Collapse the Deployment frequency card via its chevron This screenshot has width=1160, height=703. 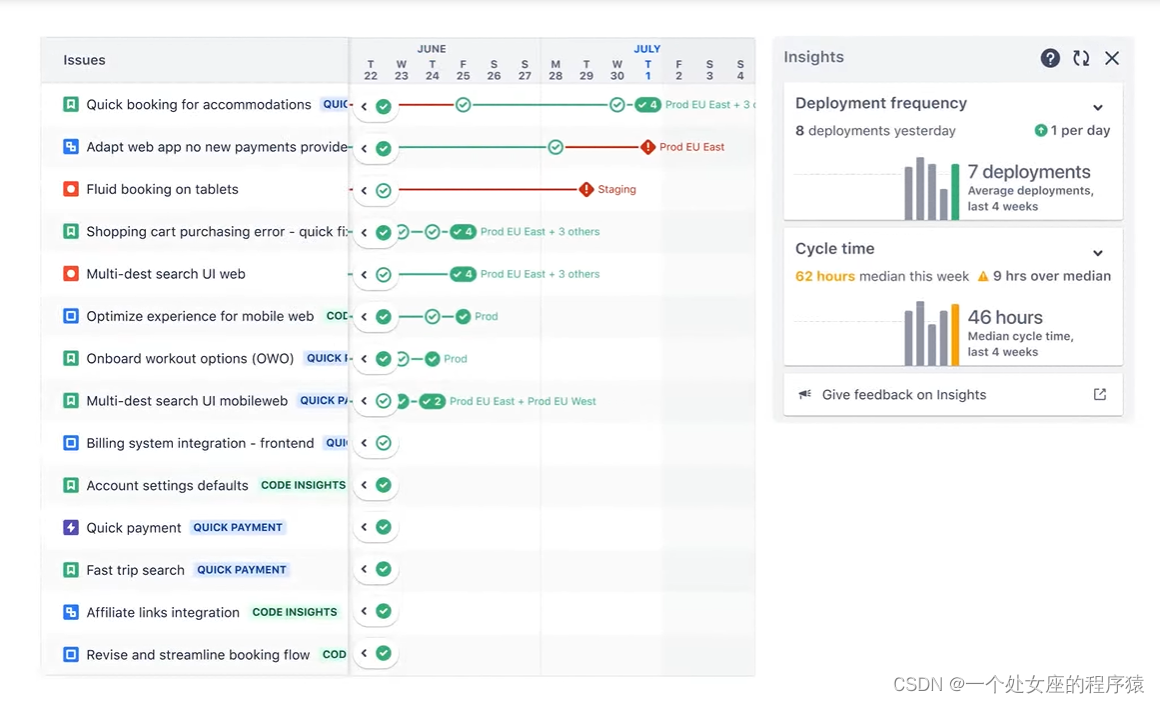tap(1098, 107)
